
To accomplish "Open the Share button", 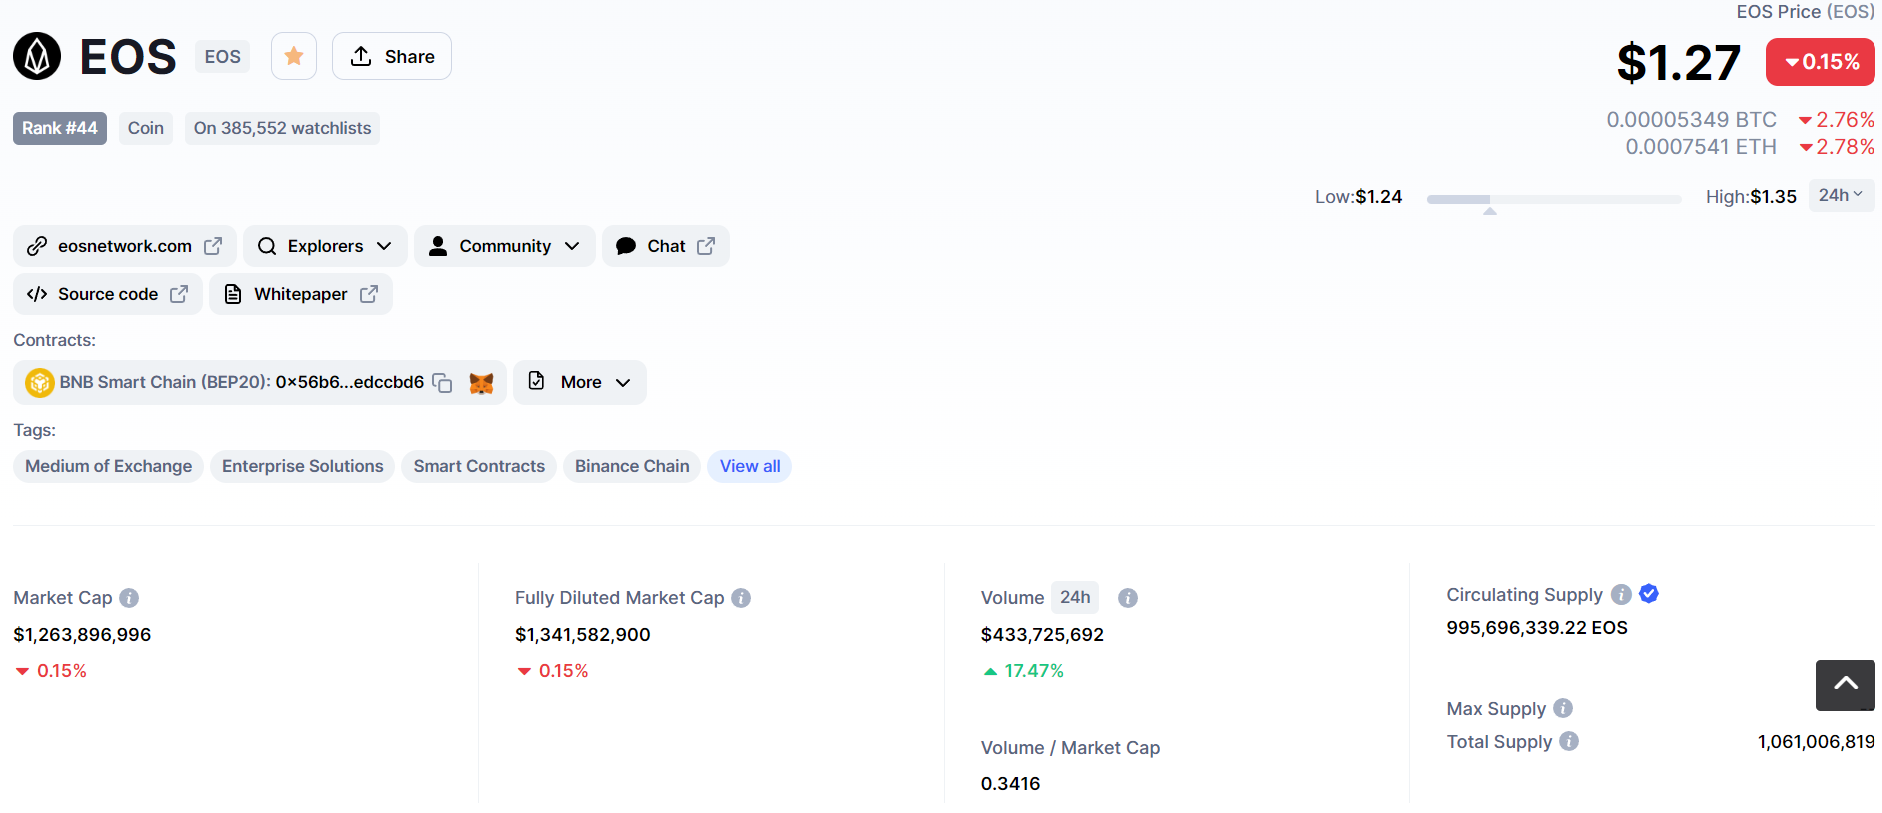I will 392,56.
